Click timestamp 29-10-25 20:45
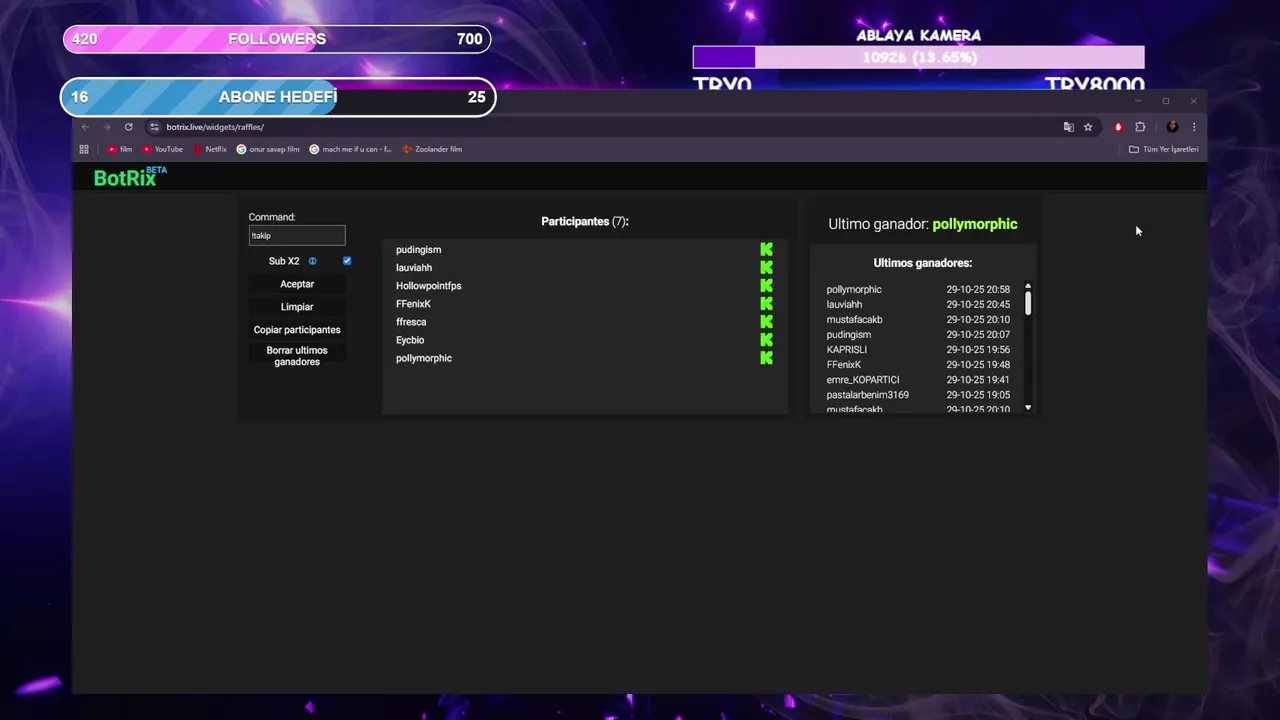The height and width of the screenshot is (720, 1280). click(978, 305)
